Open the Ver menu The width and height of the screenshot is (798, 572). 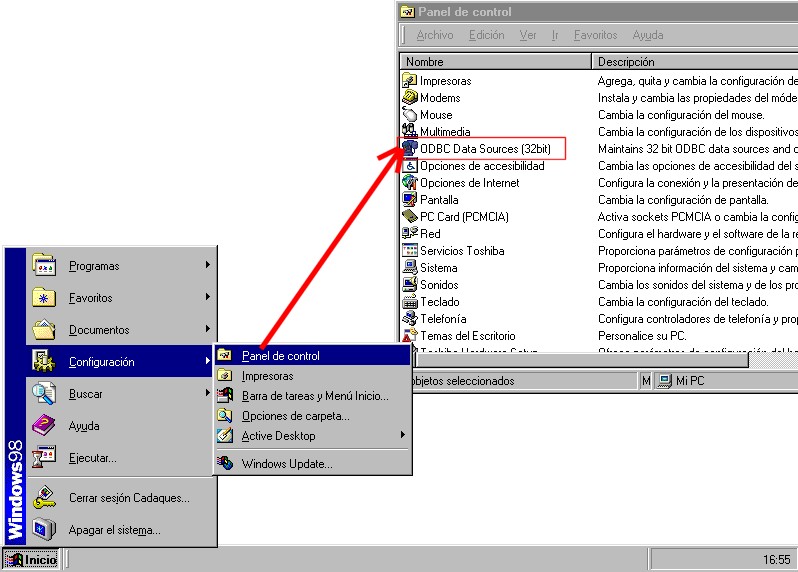(x=528, y=35)
